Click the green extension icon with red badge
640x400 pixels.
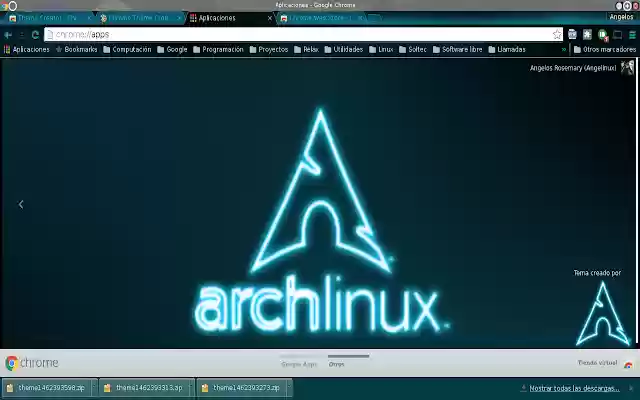coord(603,35)
